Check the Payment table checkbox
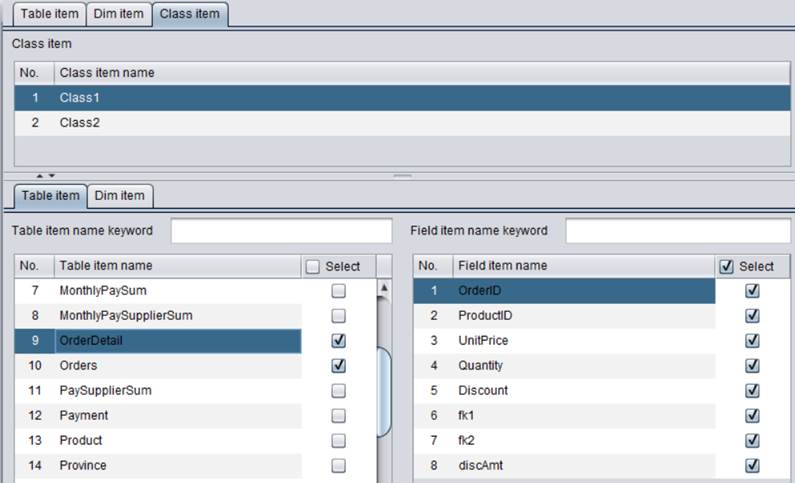The image size is (795, 483). tap(338, 416)
